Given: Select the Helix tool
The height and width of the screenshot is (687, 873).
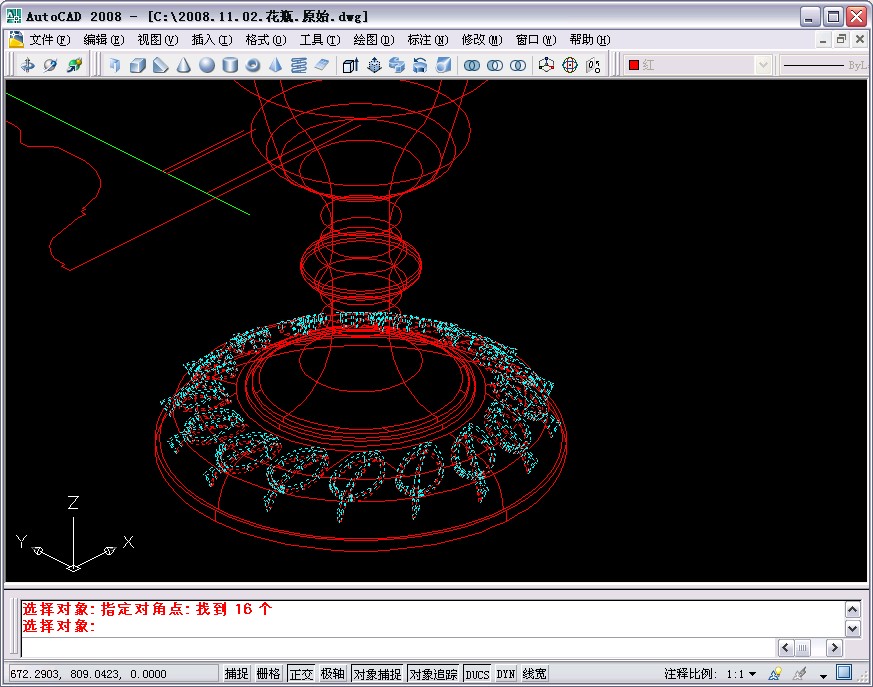Looking at the screenshot, I should (299, 65).
